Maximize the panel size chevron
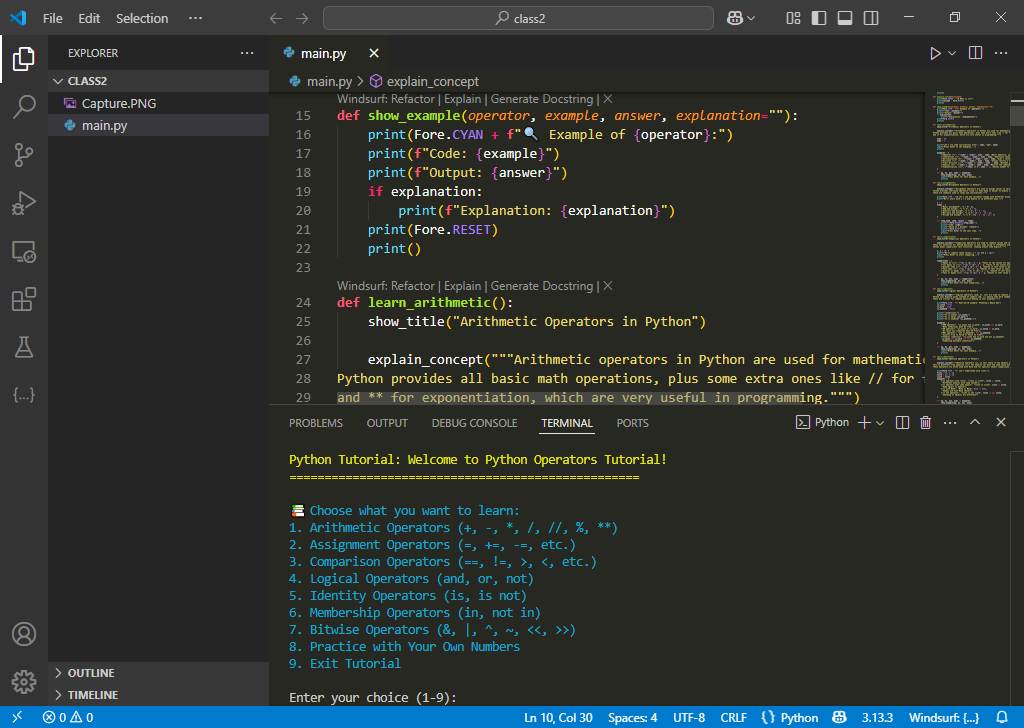Screen dimensions: 1024x728 coord(975,422)
